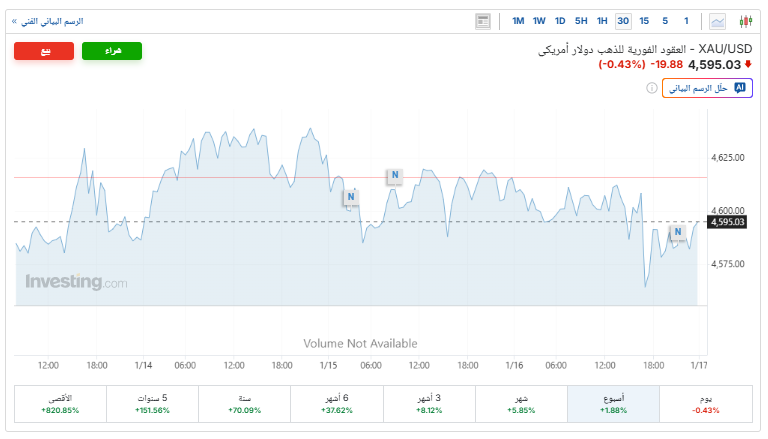Open the N news marker near 1/15

pos(351,196)
